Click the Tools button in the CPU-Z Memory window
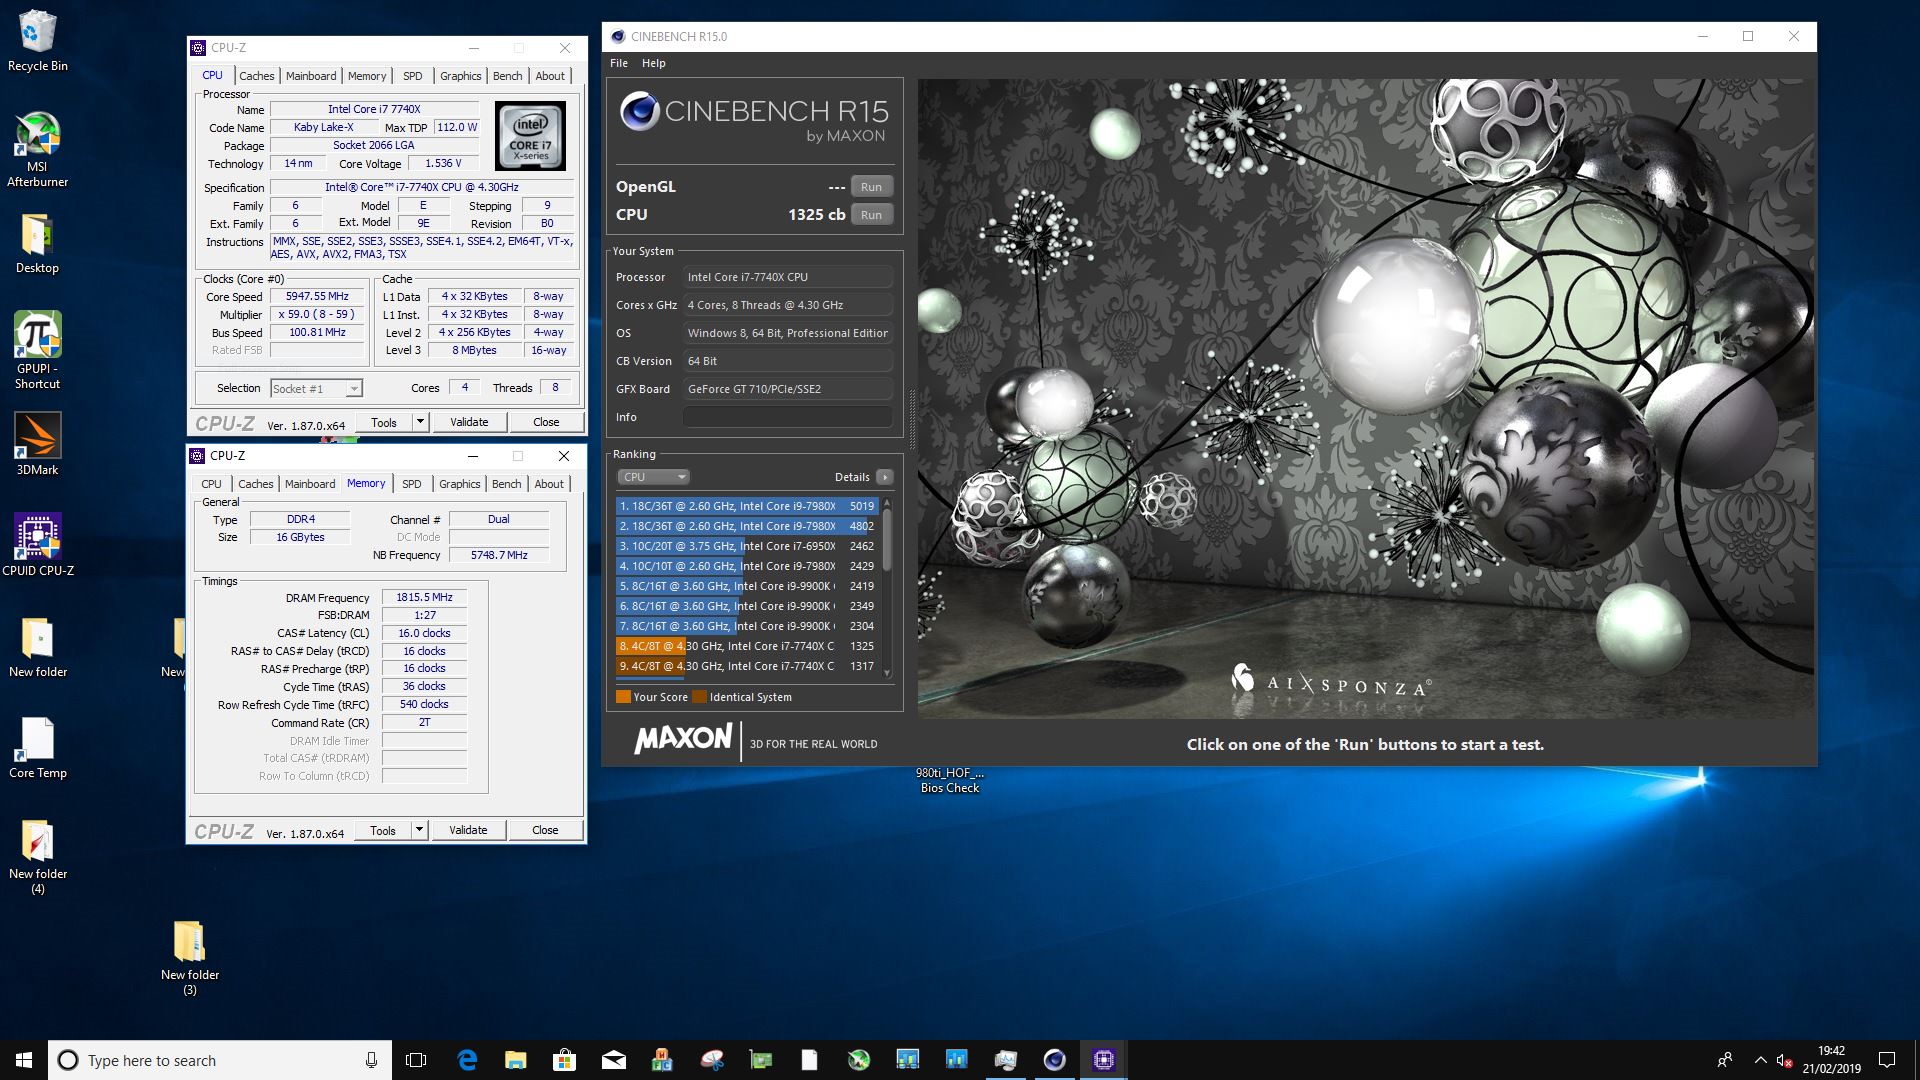Image resolution: width=1920 pixels, height=1080 pixels. point(383,830)
